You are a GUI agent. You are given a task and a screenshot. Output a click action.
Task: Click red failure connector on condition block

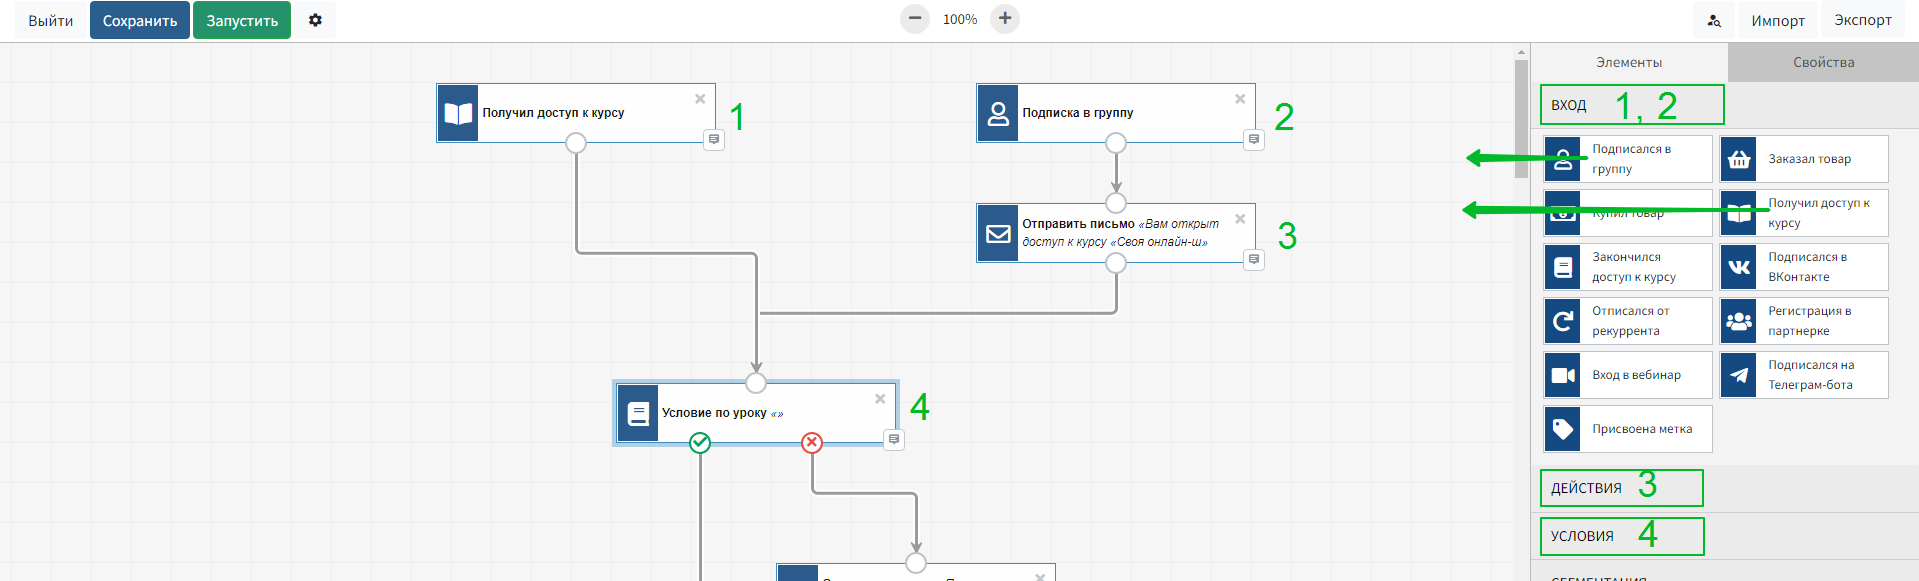(x=812, y=442)
